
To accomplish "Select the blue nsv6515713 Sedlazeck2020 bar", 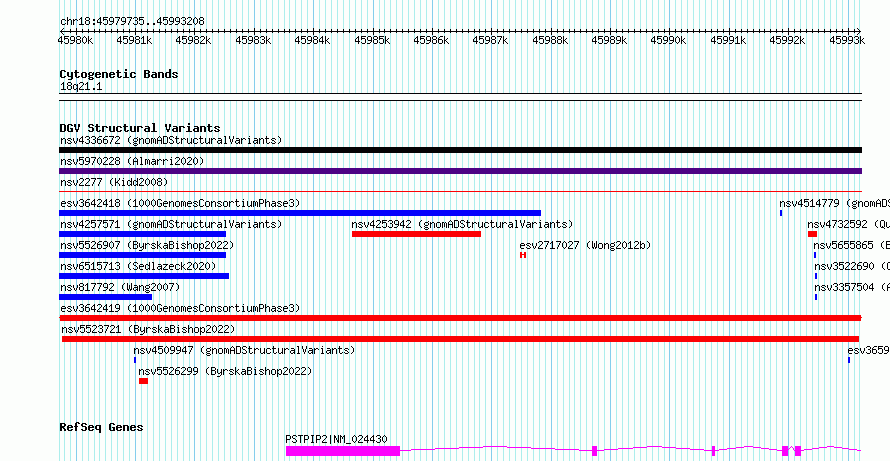I will point(144,276).
